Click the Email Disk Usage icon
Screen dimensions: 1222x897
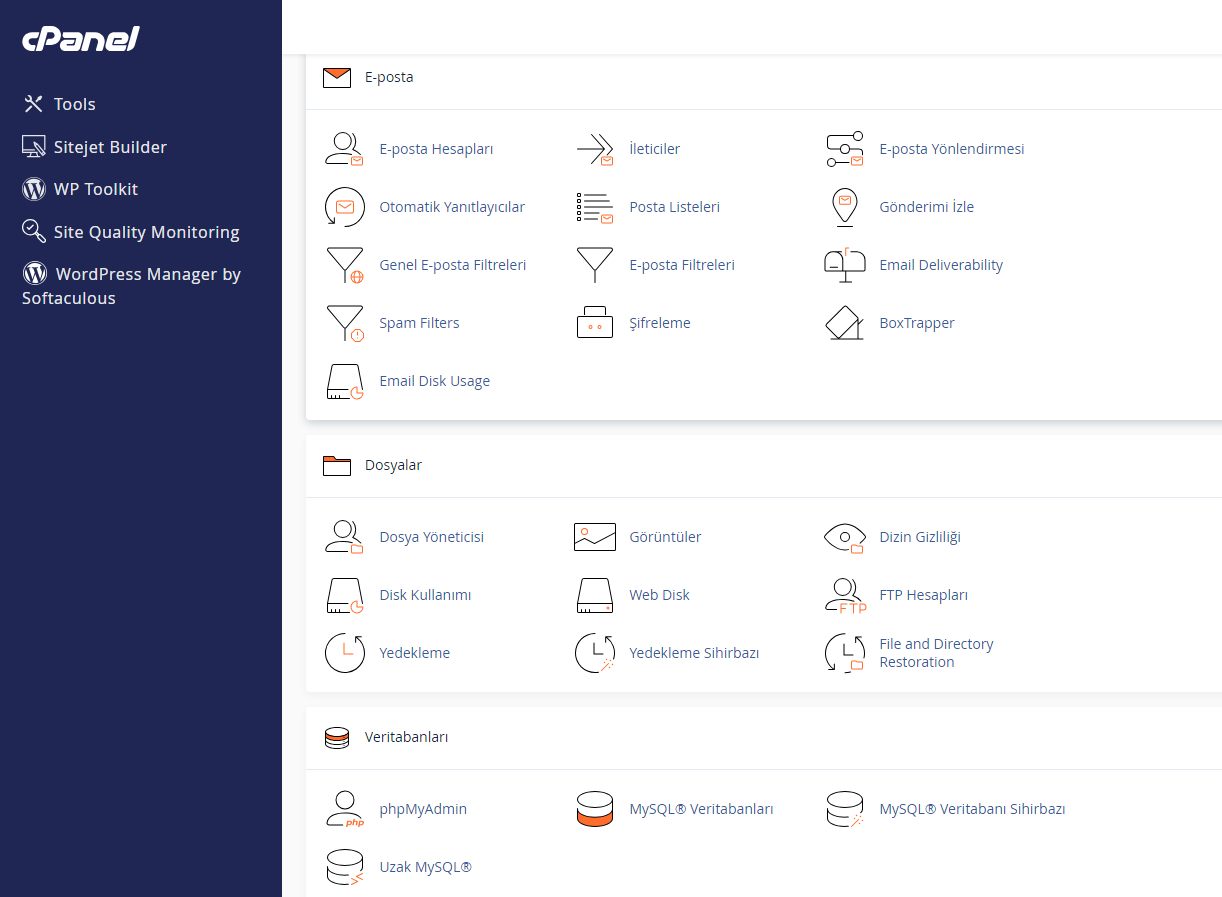[345, 381]
